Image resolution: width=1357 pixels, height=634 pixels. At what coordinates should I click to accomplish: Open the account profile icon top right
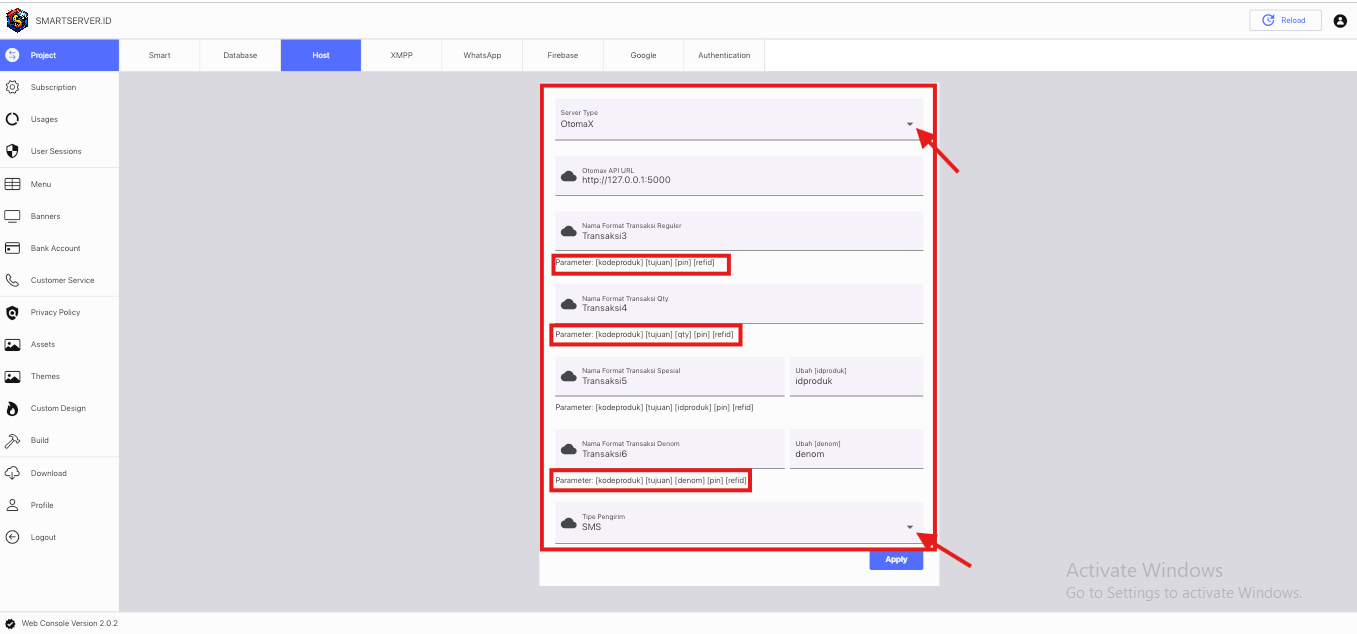(1340, 19)
